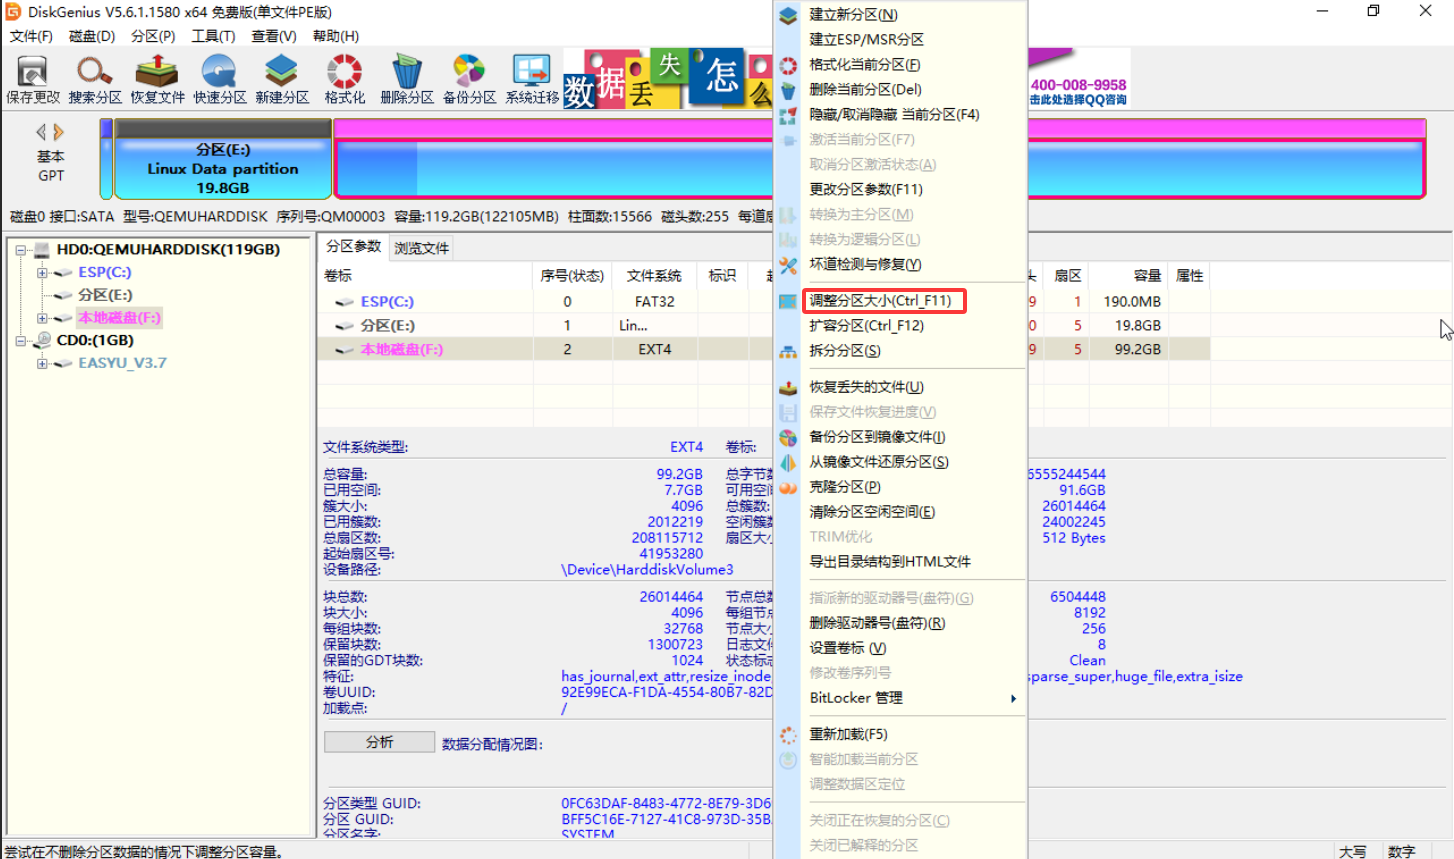Open the 工具(T) menu
The width and height of the screenshot is (1454, 859).
tap(213, 36)
